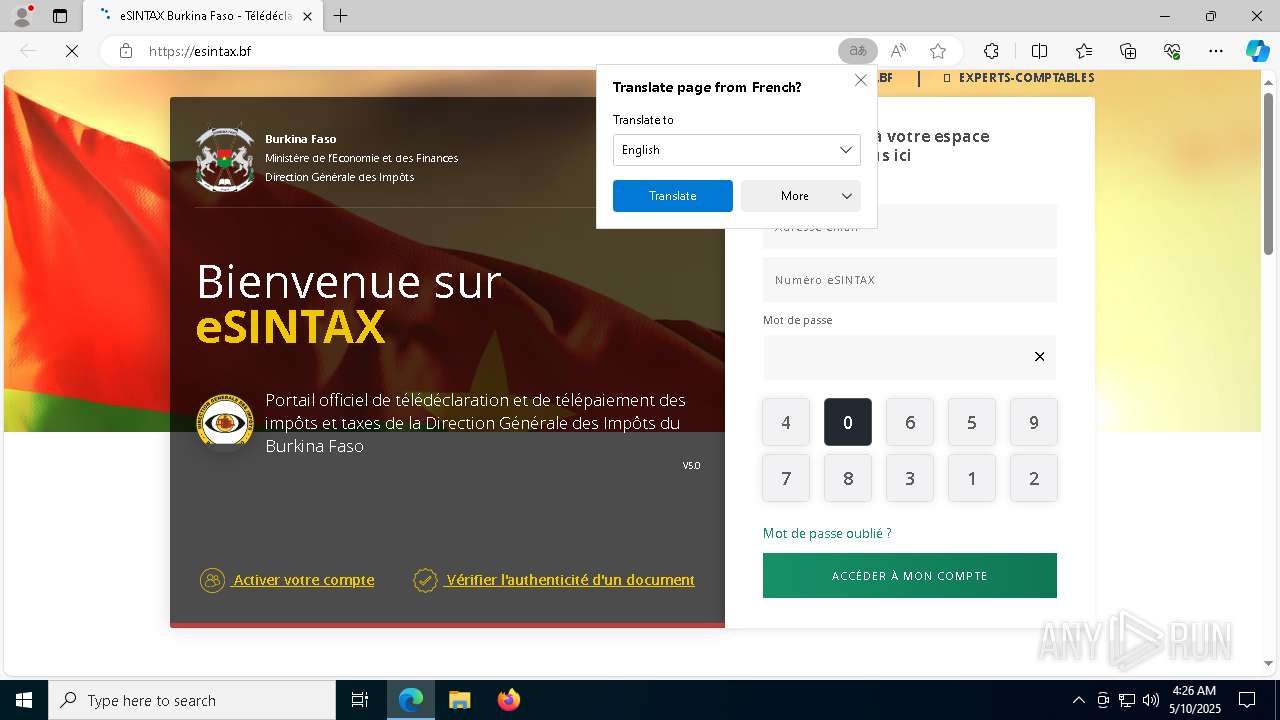Click the blue Translate button

click(x=673, y=196)
